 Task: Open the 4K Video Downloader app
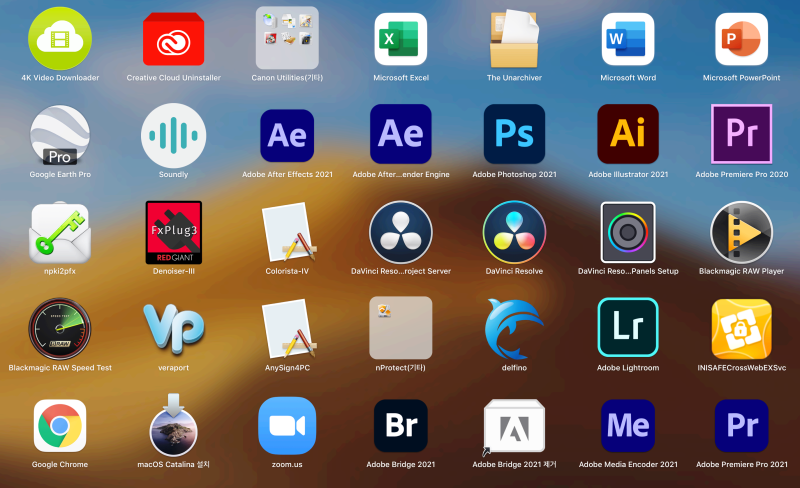[60, 38]
